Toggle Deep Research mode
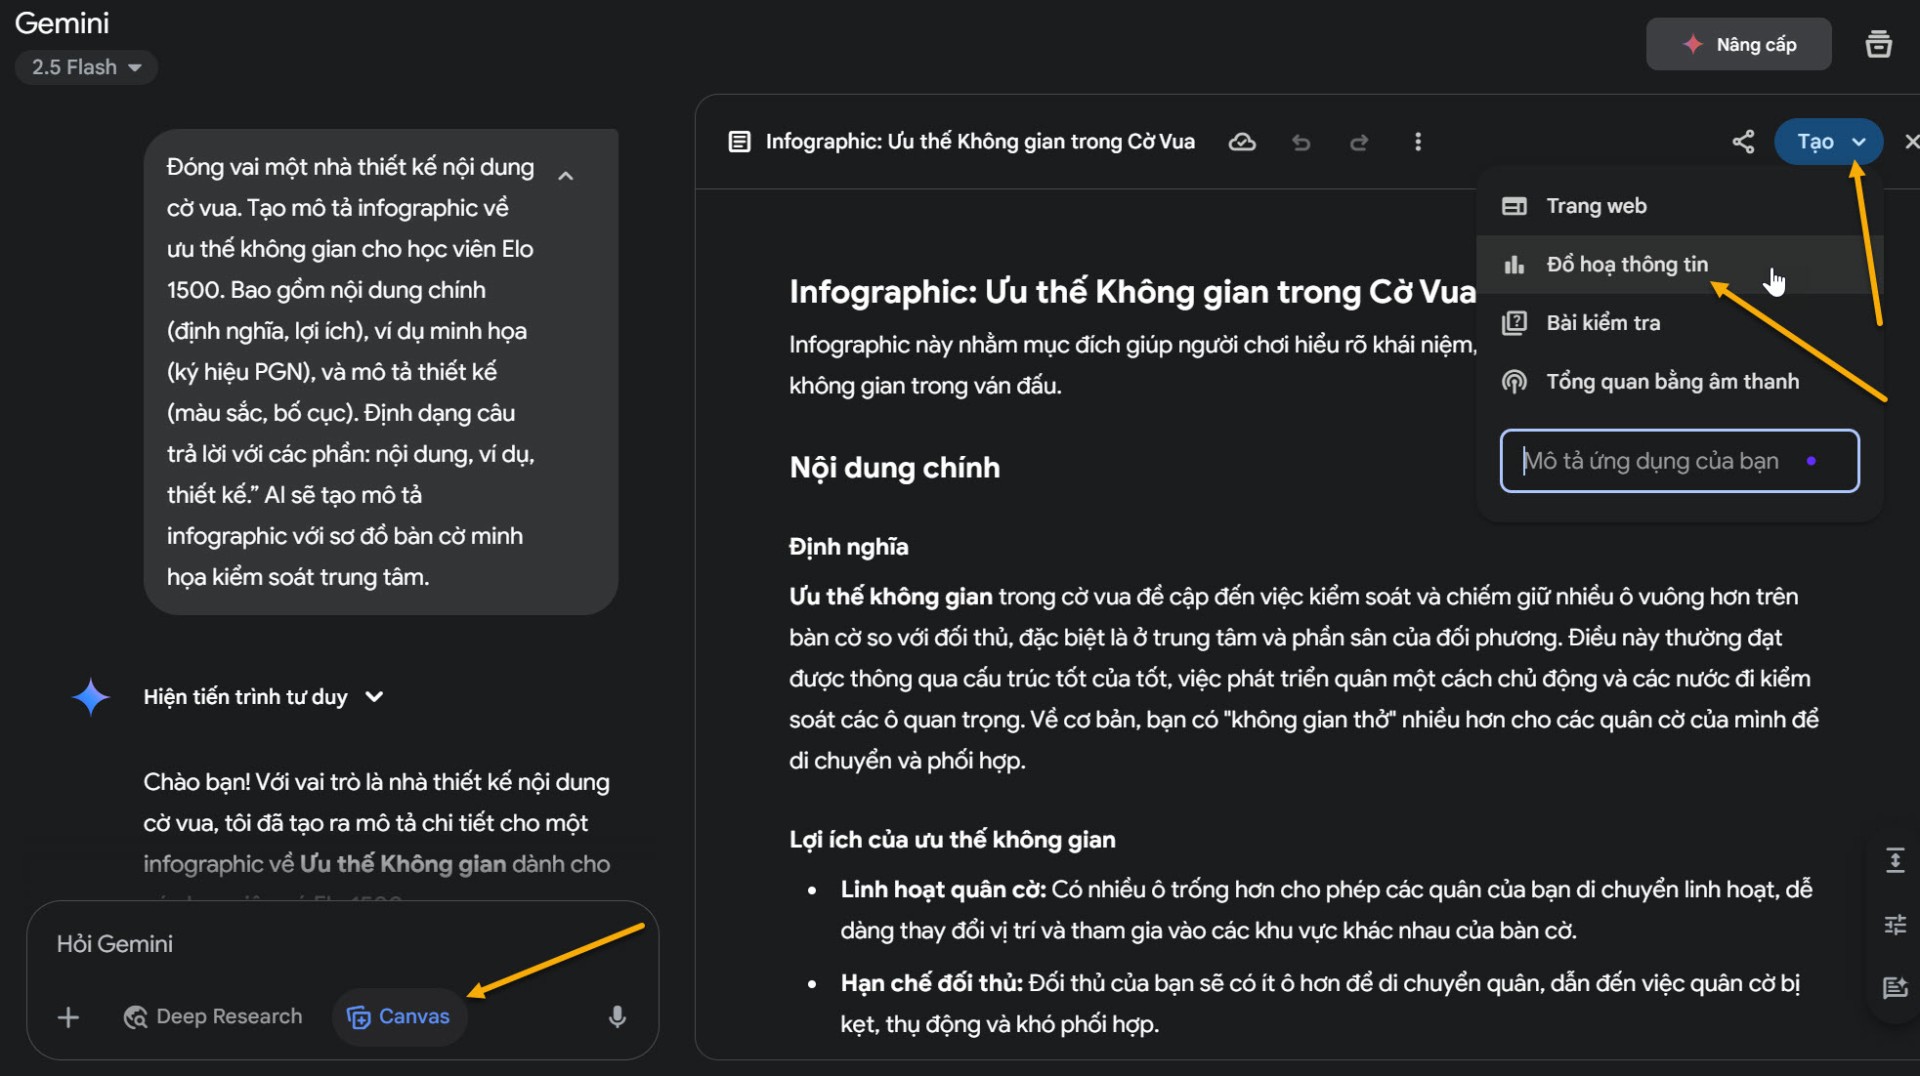The width and height of the screenshot is (1920, 1076). click(213, 1017)
